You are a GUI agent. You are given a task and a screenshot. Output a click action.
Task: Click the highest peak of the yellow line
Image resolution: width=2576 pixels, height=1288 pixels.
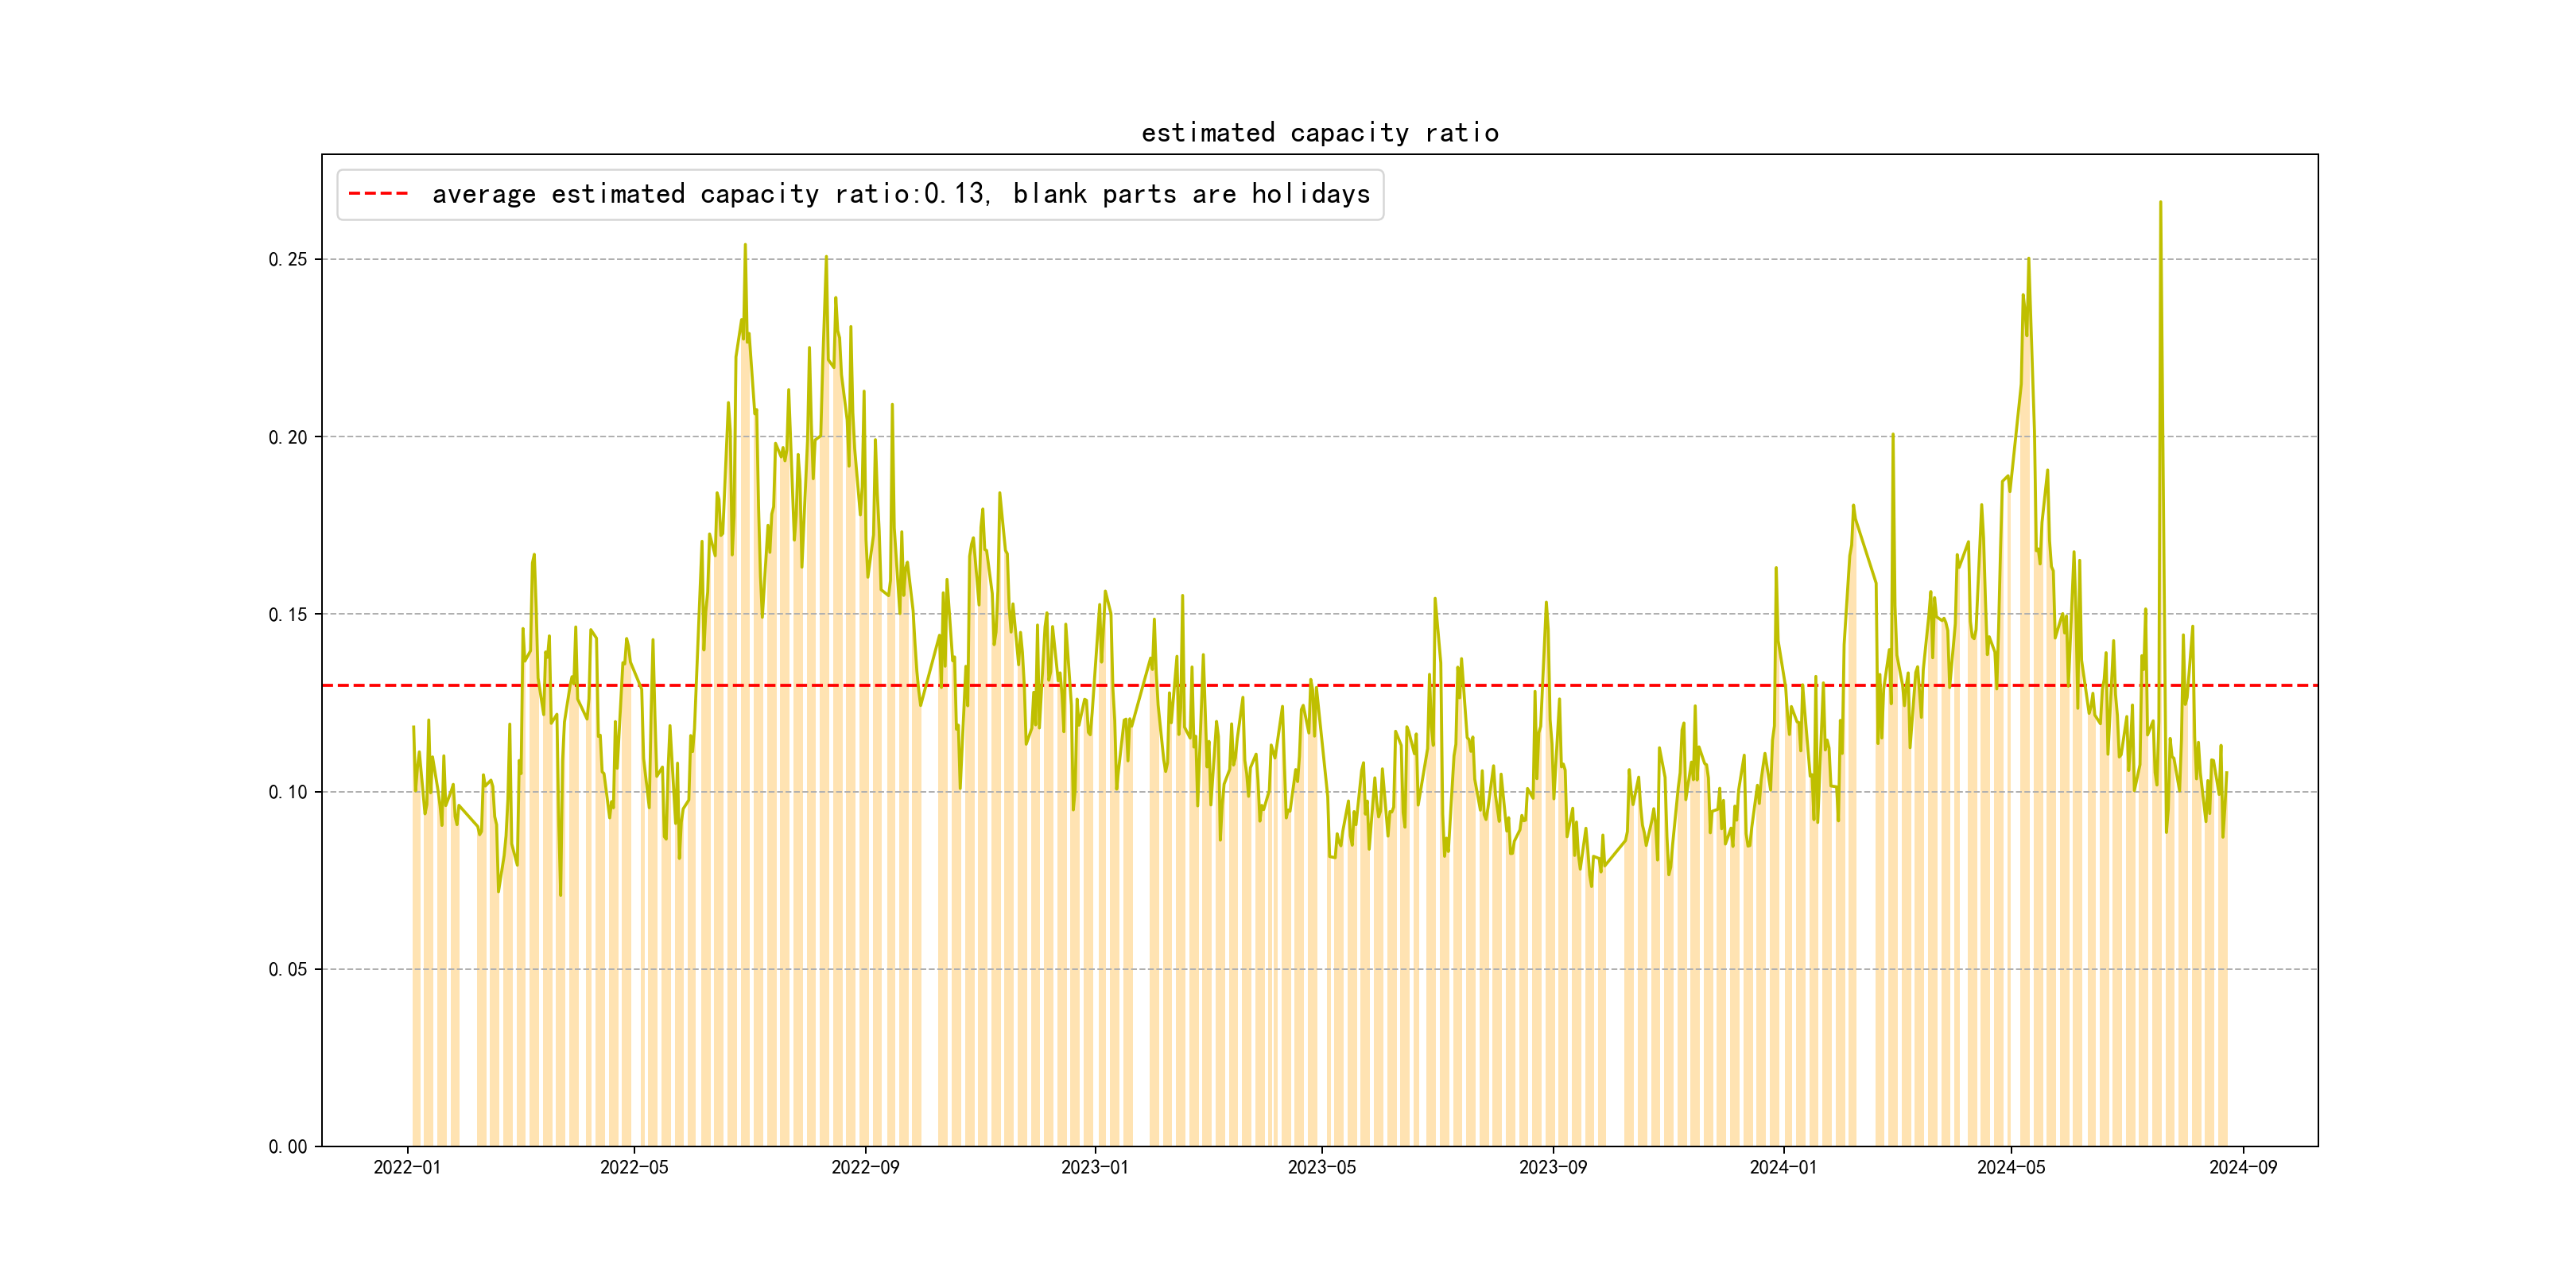[2160, 203]
